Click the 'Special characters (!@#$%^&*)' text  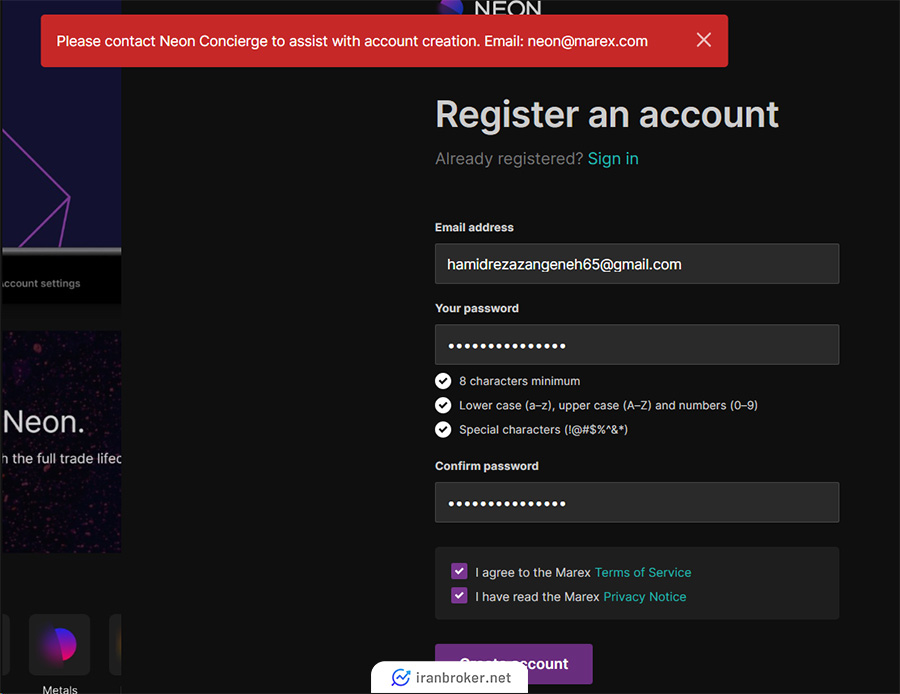pyautogui.click(x=544, y=429)
